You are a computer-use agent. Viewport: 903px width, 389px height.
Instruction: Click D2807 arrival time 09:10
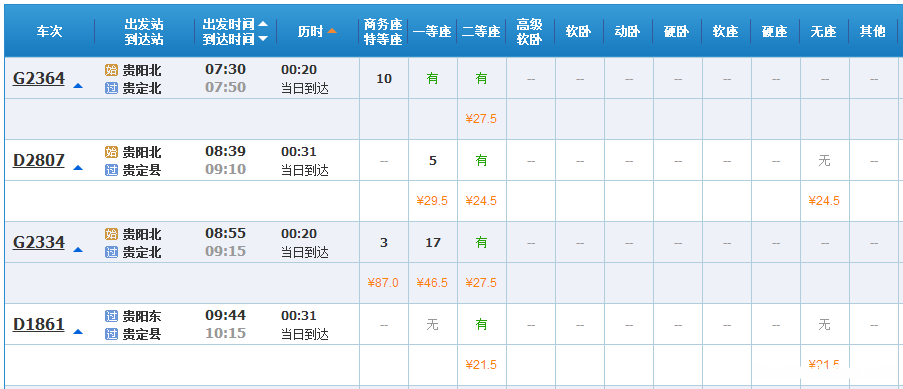[226, 169]
